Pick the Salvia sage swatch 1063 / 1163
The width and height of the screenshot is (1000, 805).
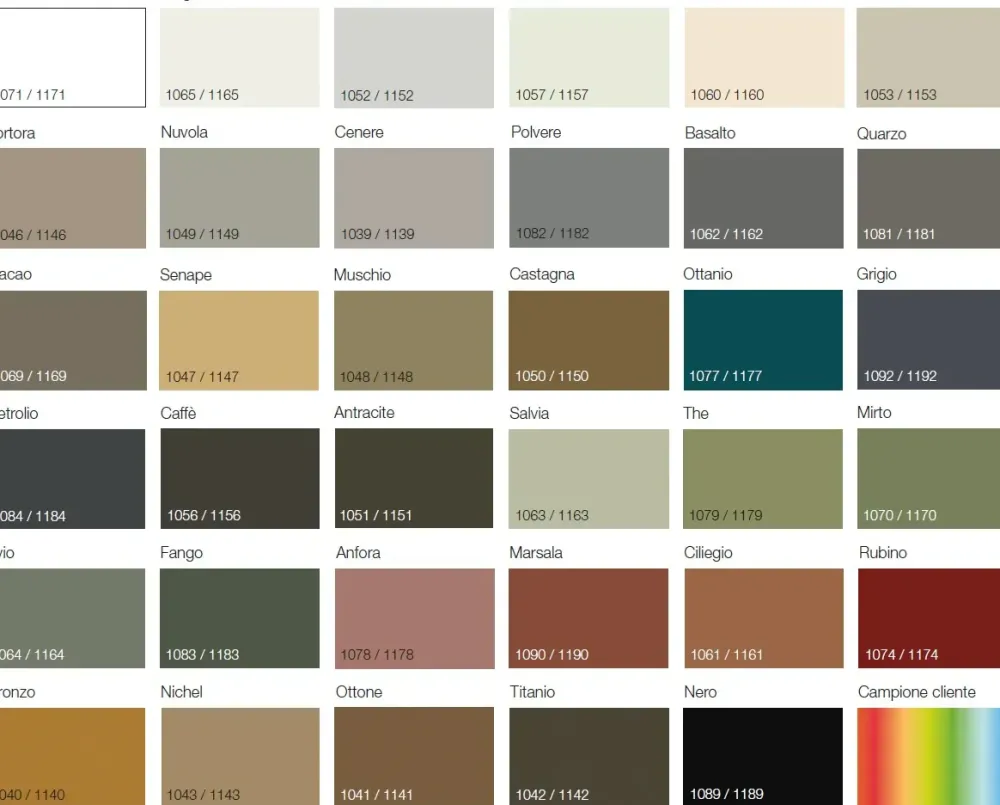[589, 479]
